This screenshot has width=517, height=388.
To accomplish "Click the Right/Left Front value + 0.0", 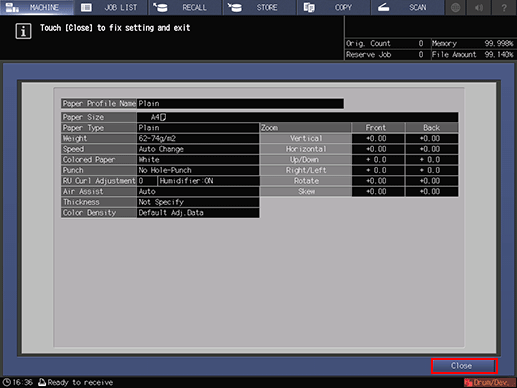I will click(378, 170).
